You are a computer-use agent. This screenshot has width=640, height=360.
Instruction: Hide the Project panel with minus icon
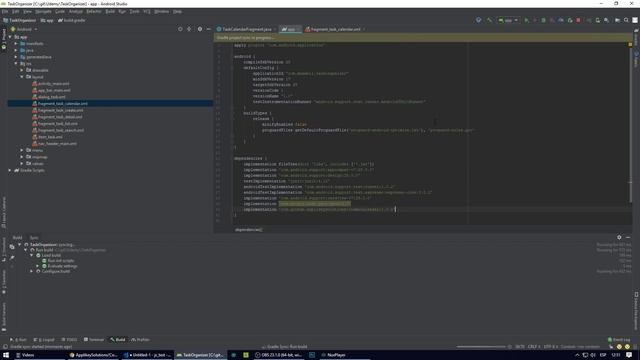209,29
